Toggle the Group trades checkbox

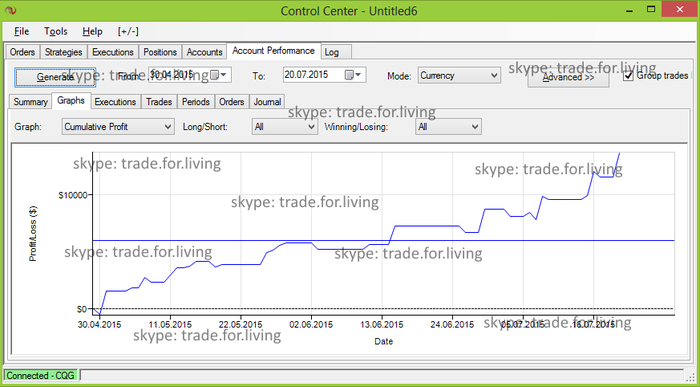click(x=628, y=76)
